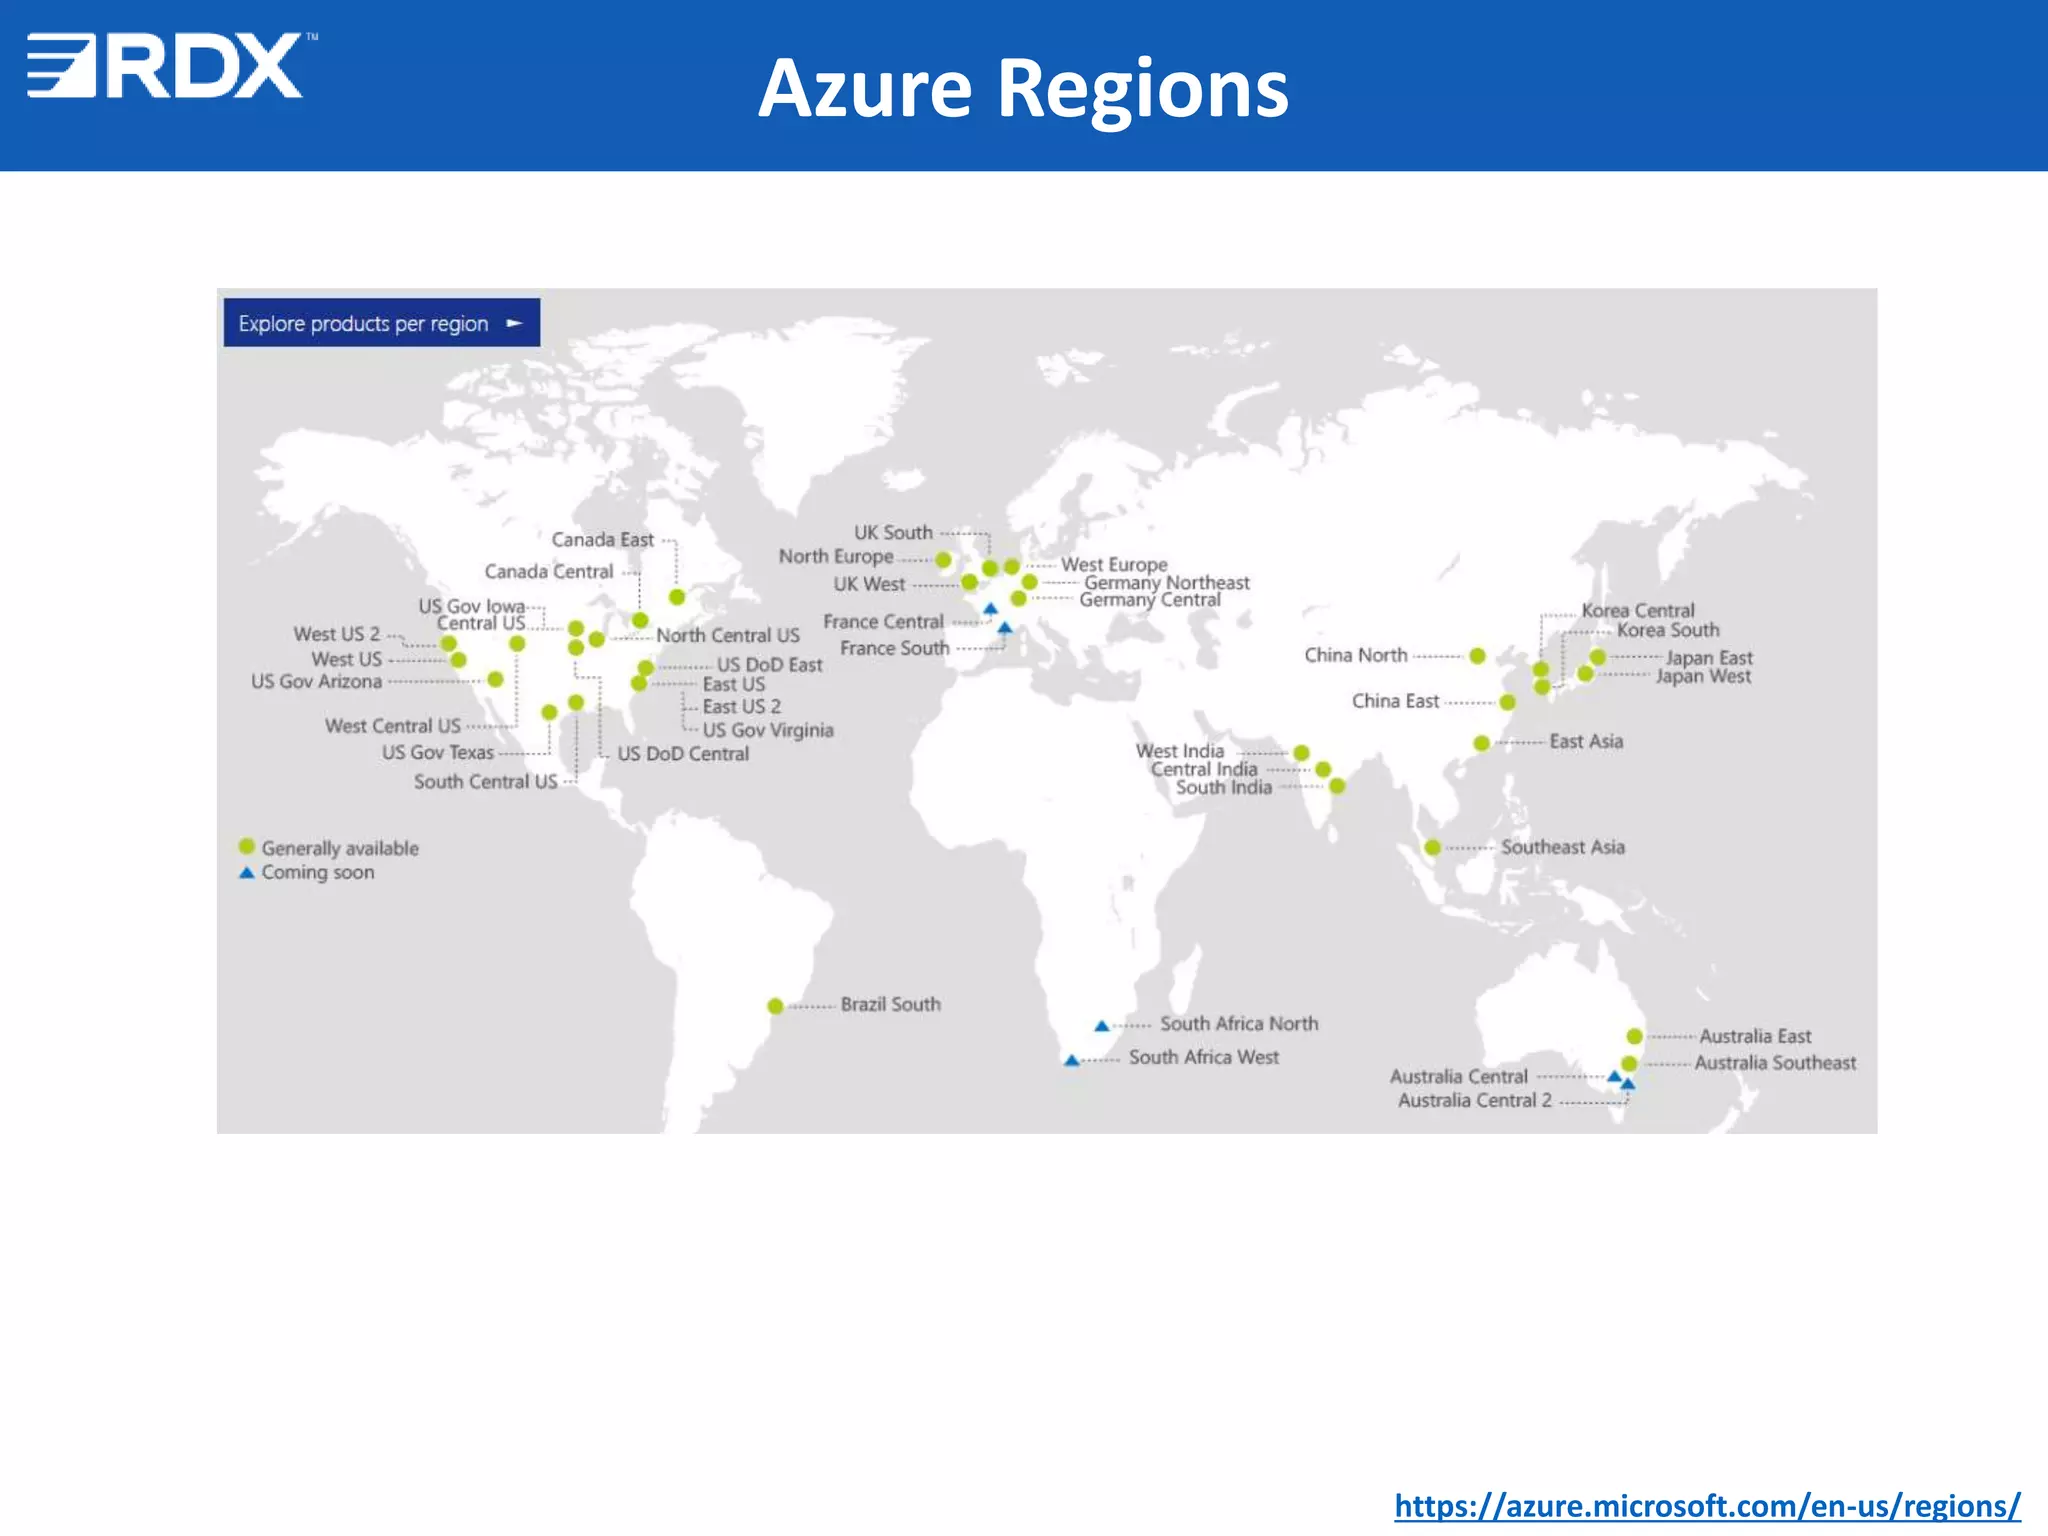Select the West US region marker

click(458, 660)
